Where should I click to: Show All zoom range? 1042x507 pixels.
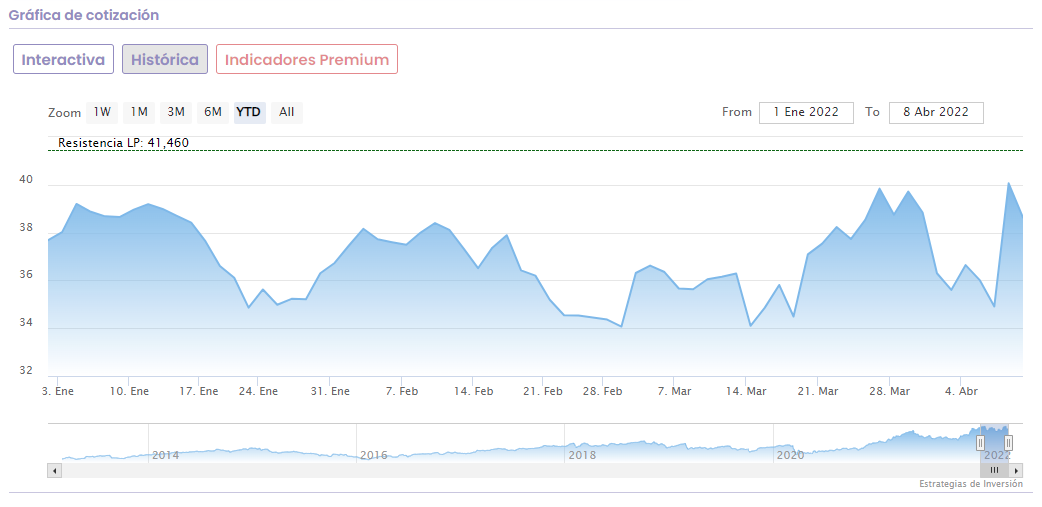pos(287,112)
